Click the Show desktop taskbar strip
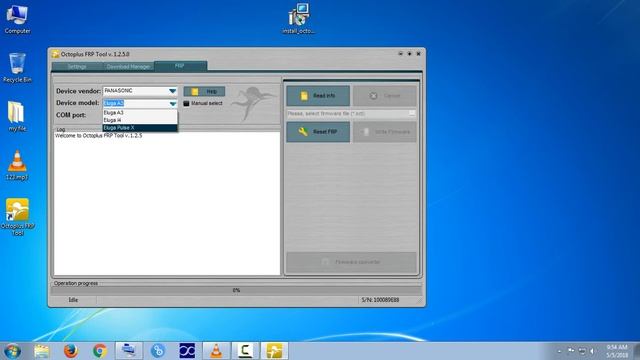This screenshot has height=360, width=640. click(x=636, y=351)
